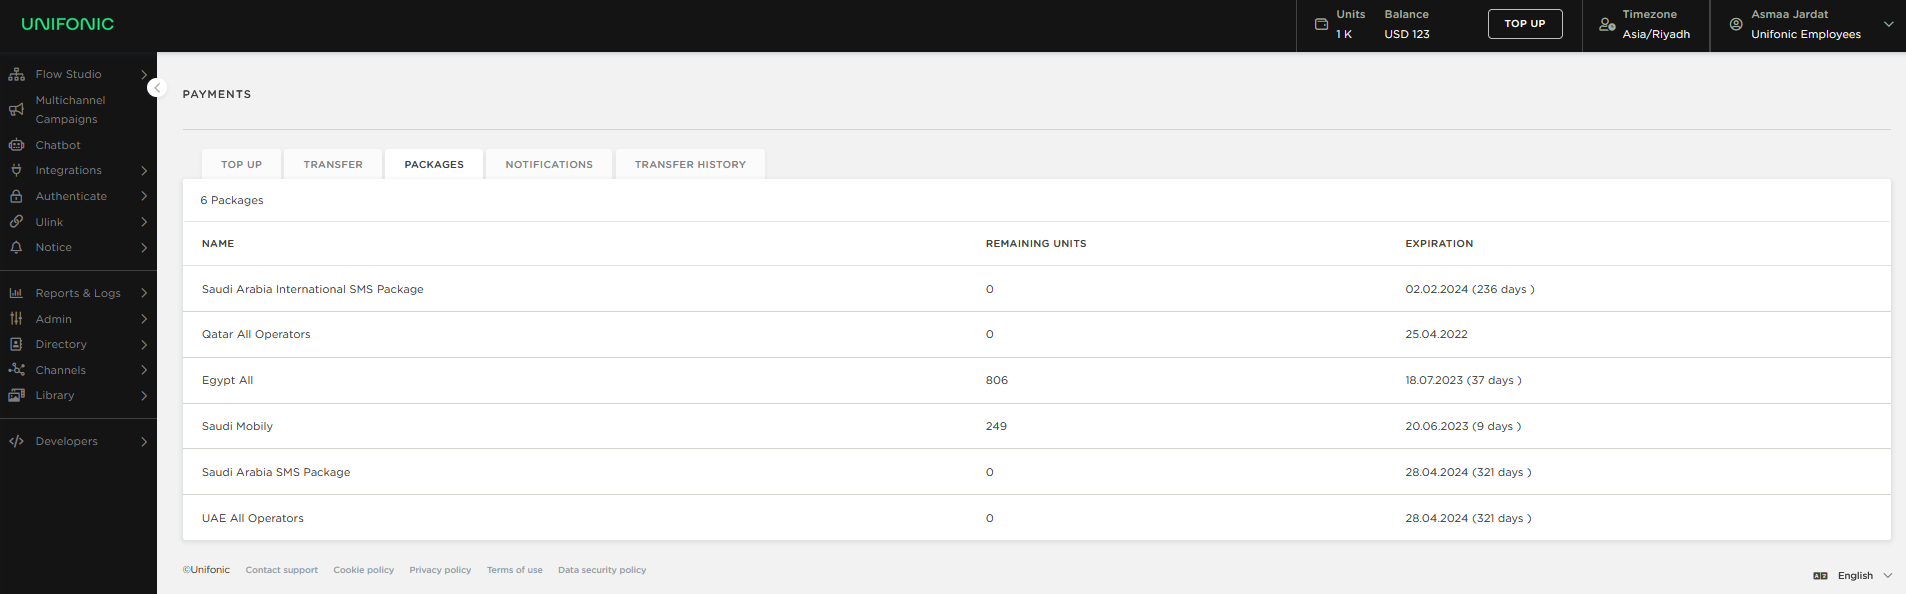Open Flow Studio sidebar icon
The image size is (1906, 594).
click(x=16, y=74)
